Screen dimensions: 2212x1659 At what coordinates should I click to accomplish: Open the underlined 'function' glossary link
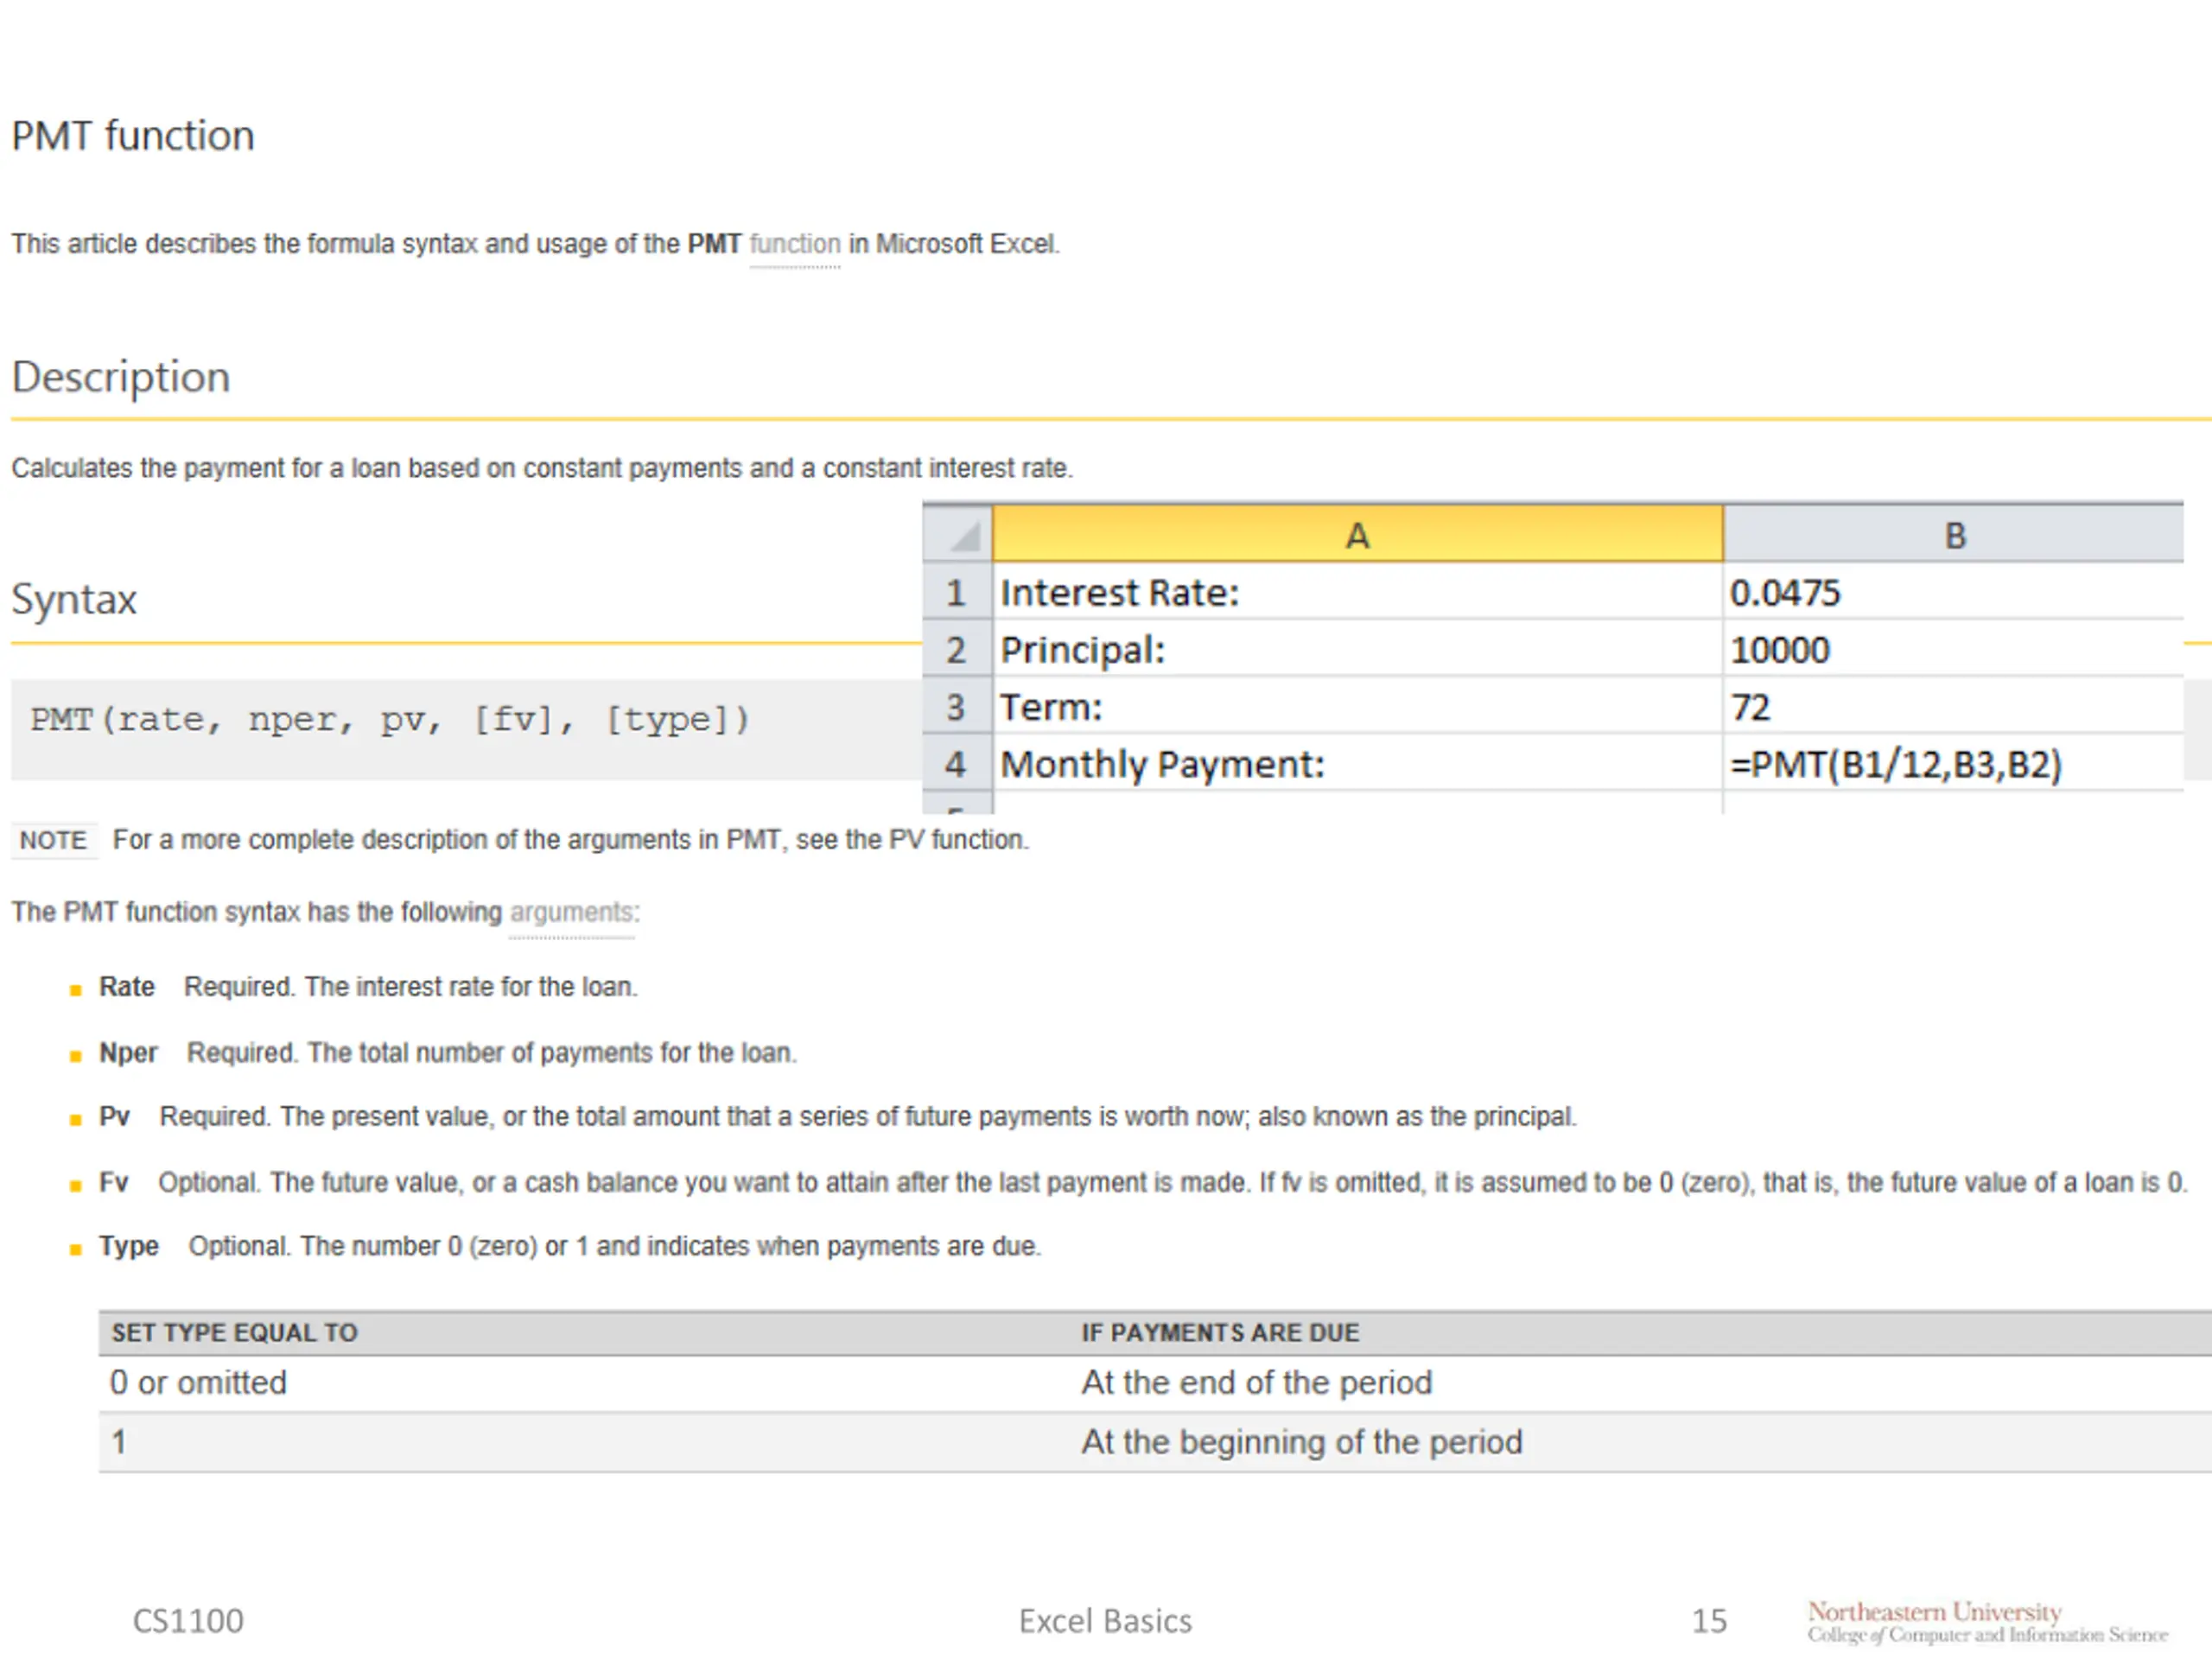(795, 244)
